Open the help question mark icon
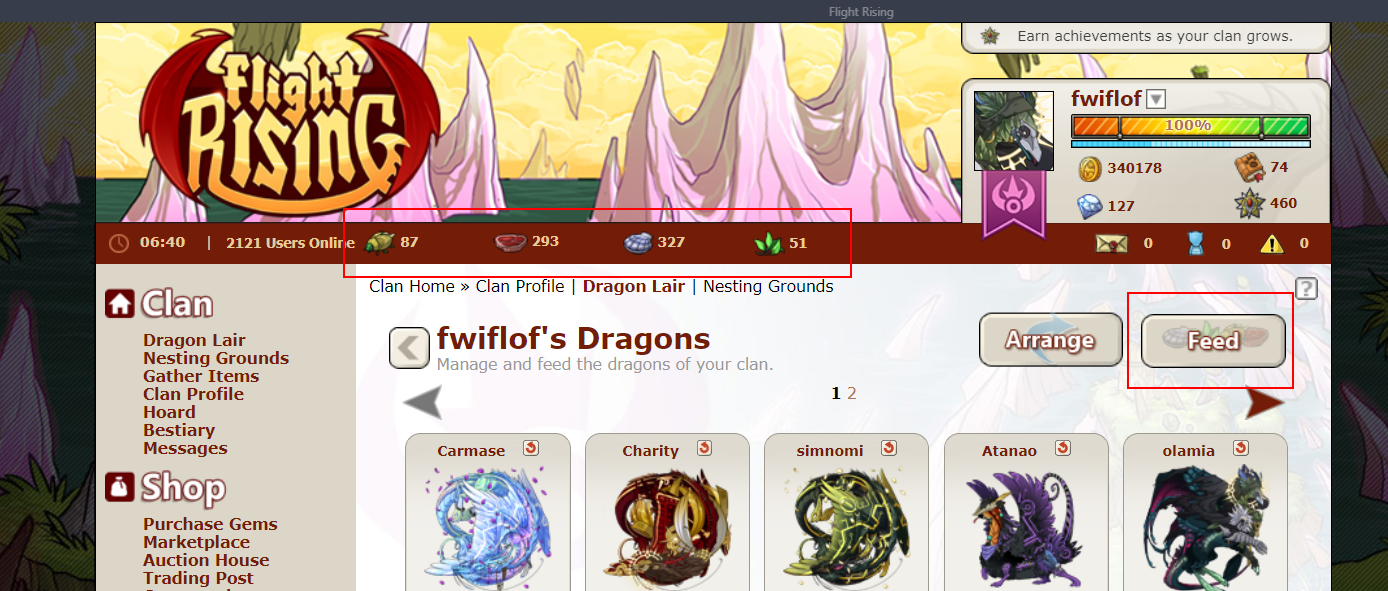Image resolution: width=1388 pixels, height=591 pixels. [1306, 289]
